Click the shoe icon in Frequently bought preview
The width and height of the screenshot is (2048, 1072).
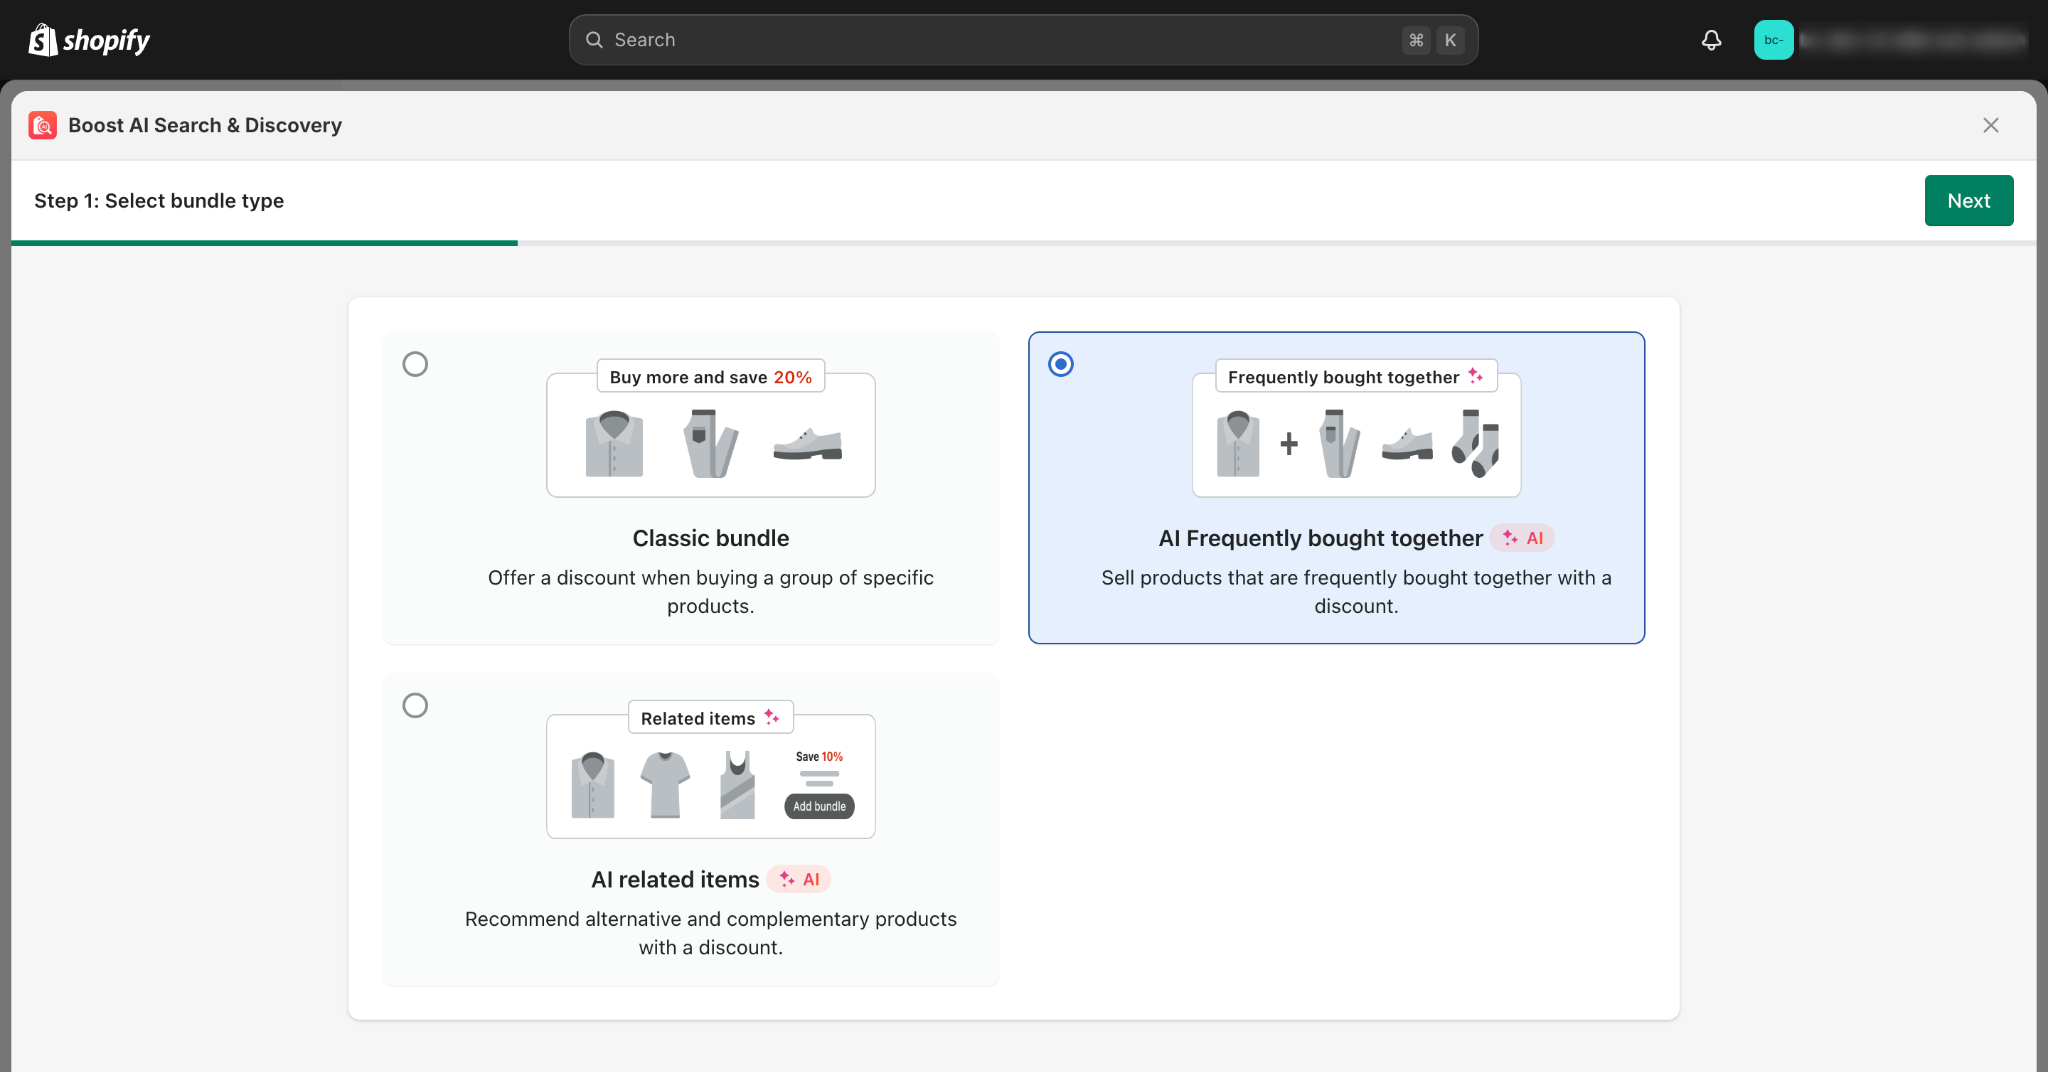(1407, 444)
